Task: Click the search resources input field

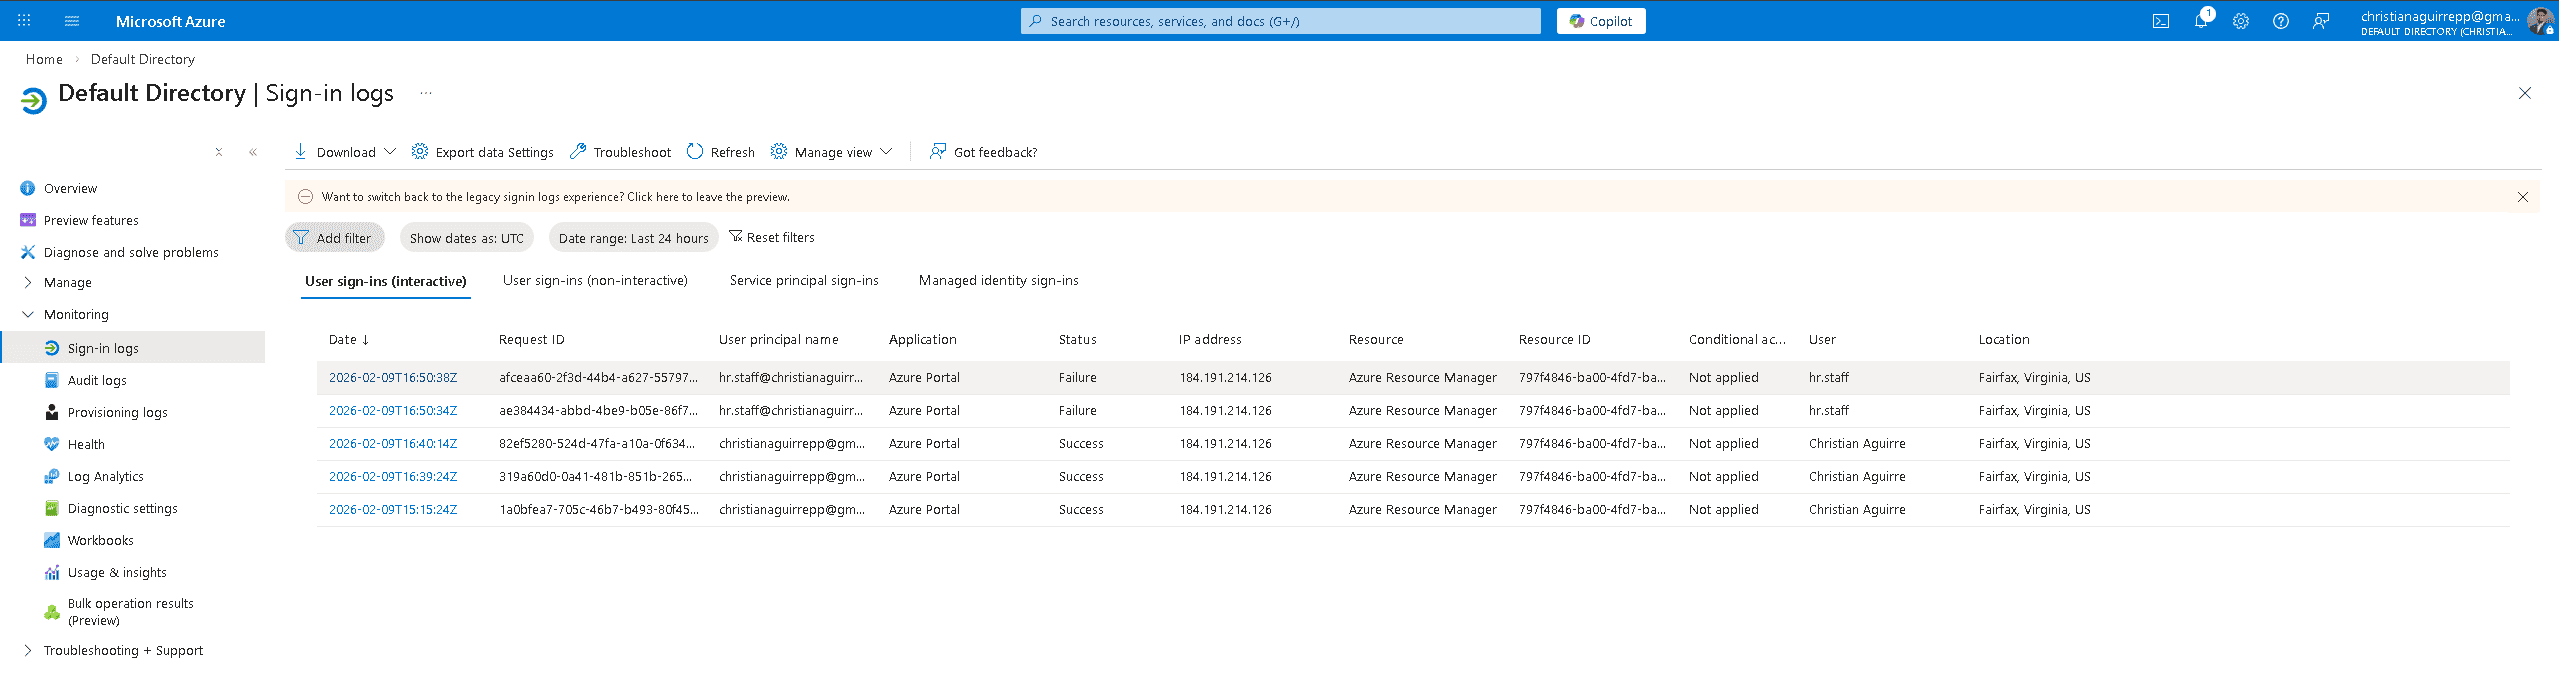Action: tap(1280, 21)
